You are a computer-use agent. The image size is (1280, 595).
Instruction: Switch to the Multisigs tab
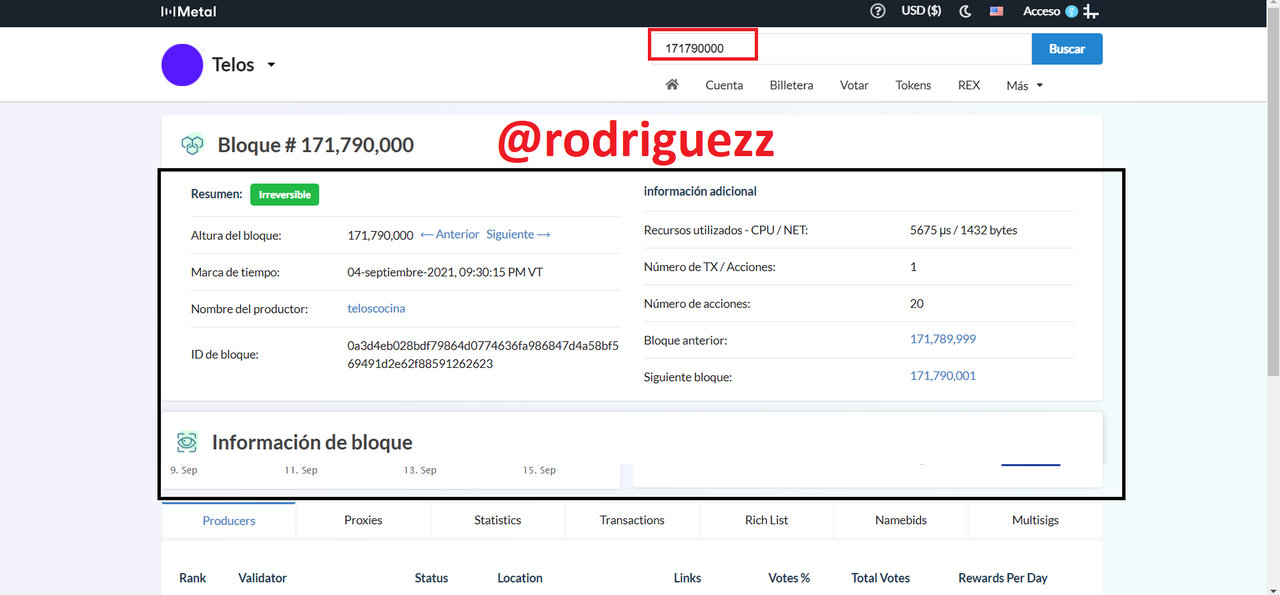pos(1035,520)
